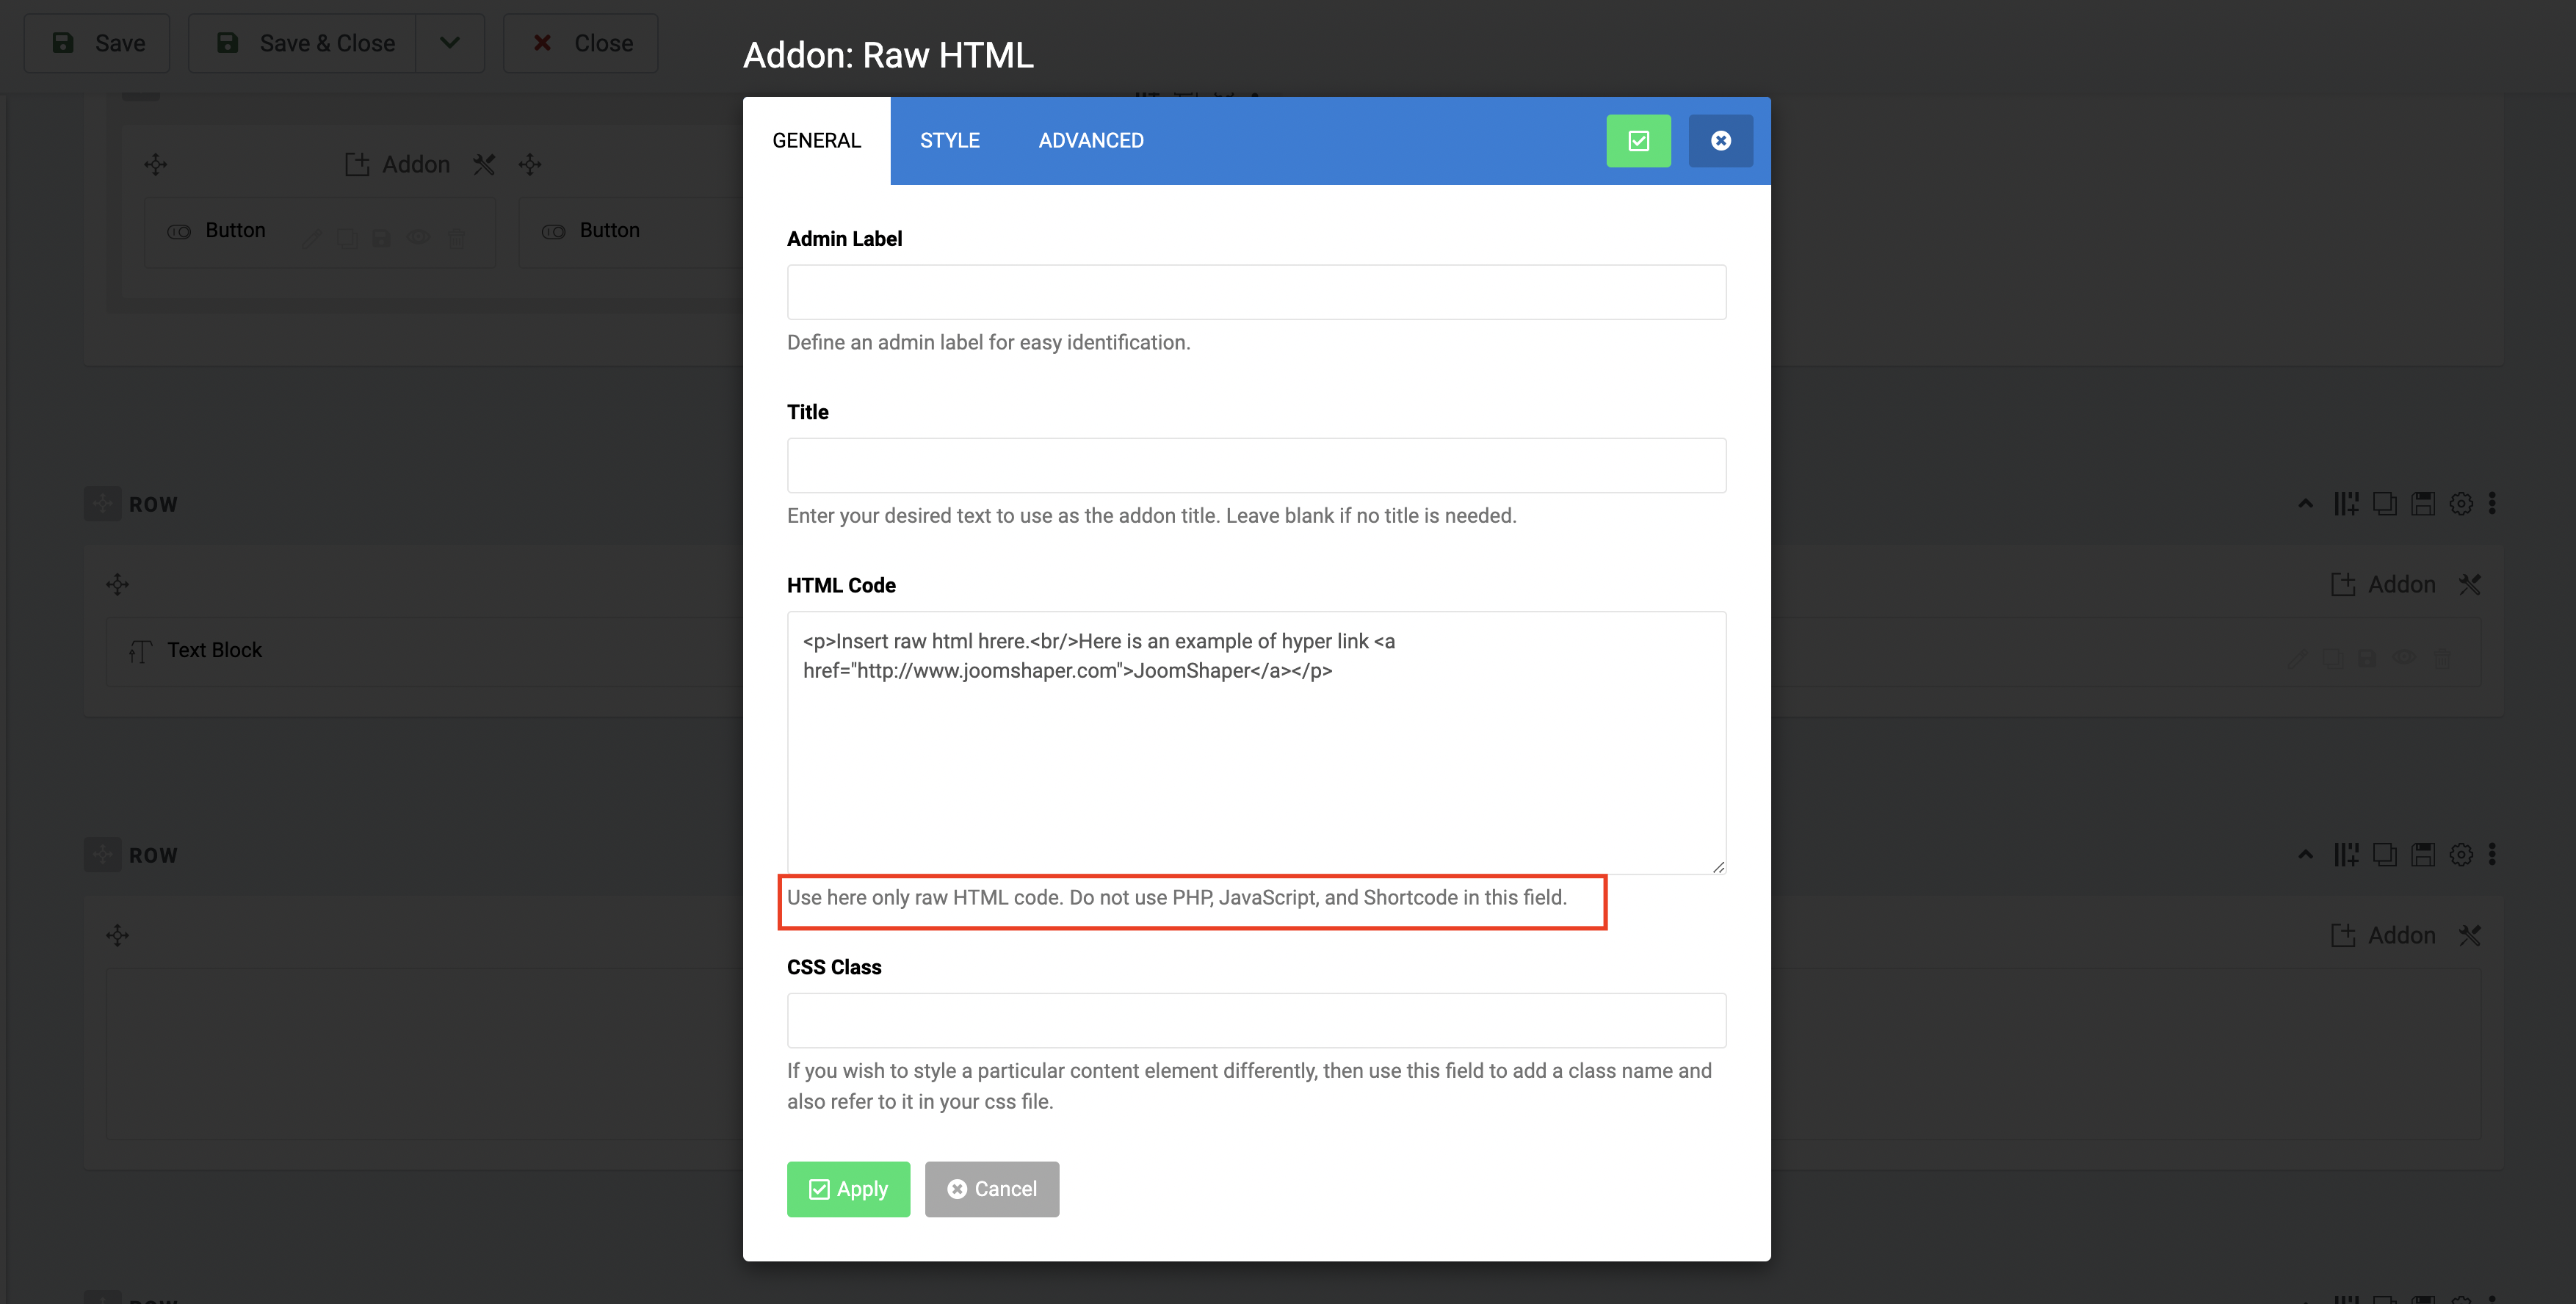This screenshot has width=2576, height=1304.
Task: Click move handle of the empty ROW below Text Block
Action: click(103, 855)
